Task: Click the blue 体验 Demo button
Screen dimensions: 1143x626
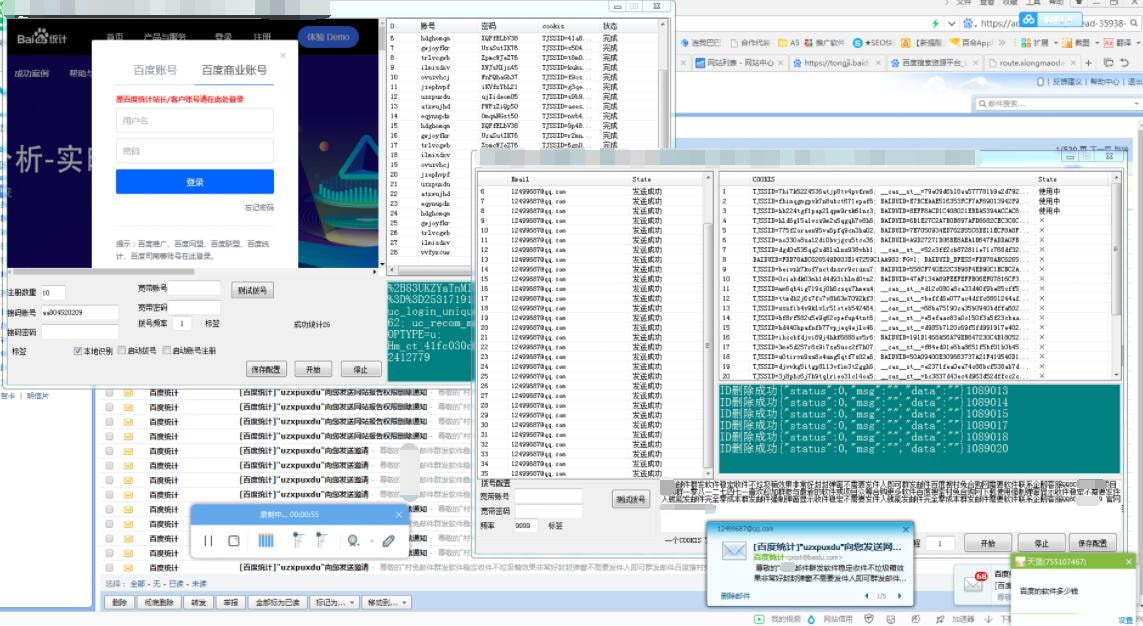Action: pyautogui.click(x=327, y=36)
